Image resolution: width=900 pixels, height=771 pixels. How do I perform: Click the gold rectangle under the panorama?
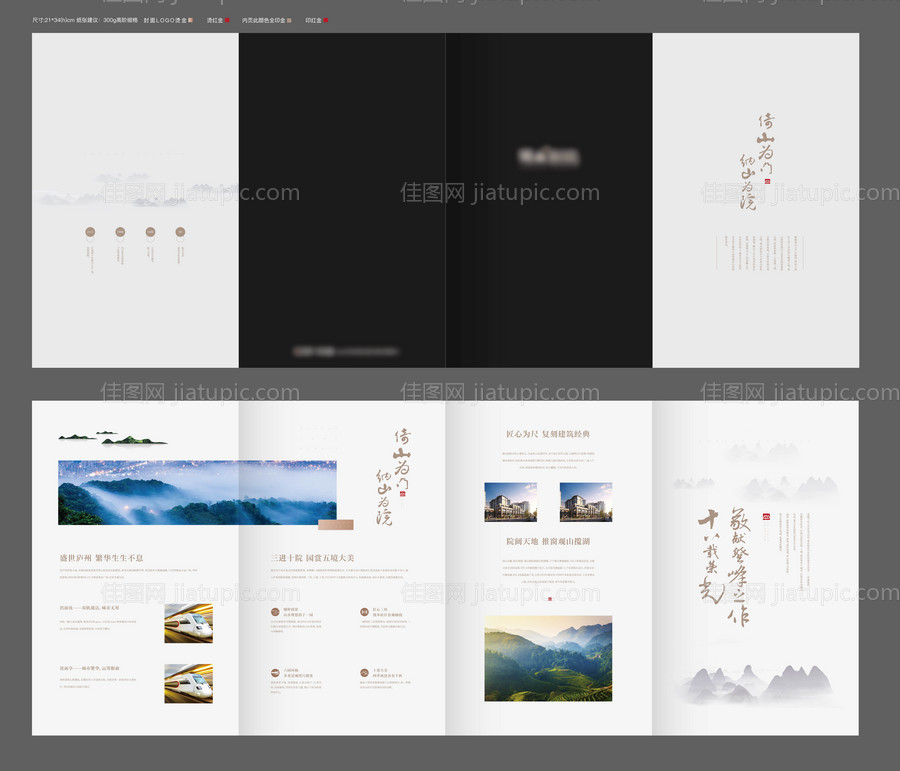[335, 524]
